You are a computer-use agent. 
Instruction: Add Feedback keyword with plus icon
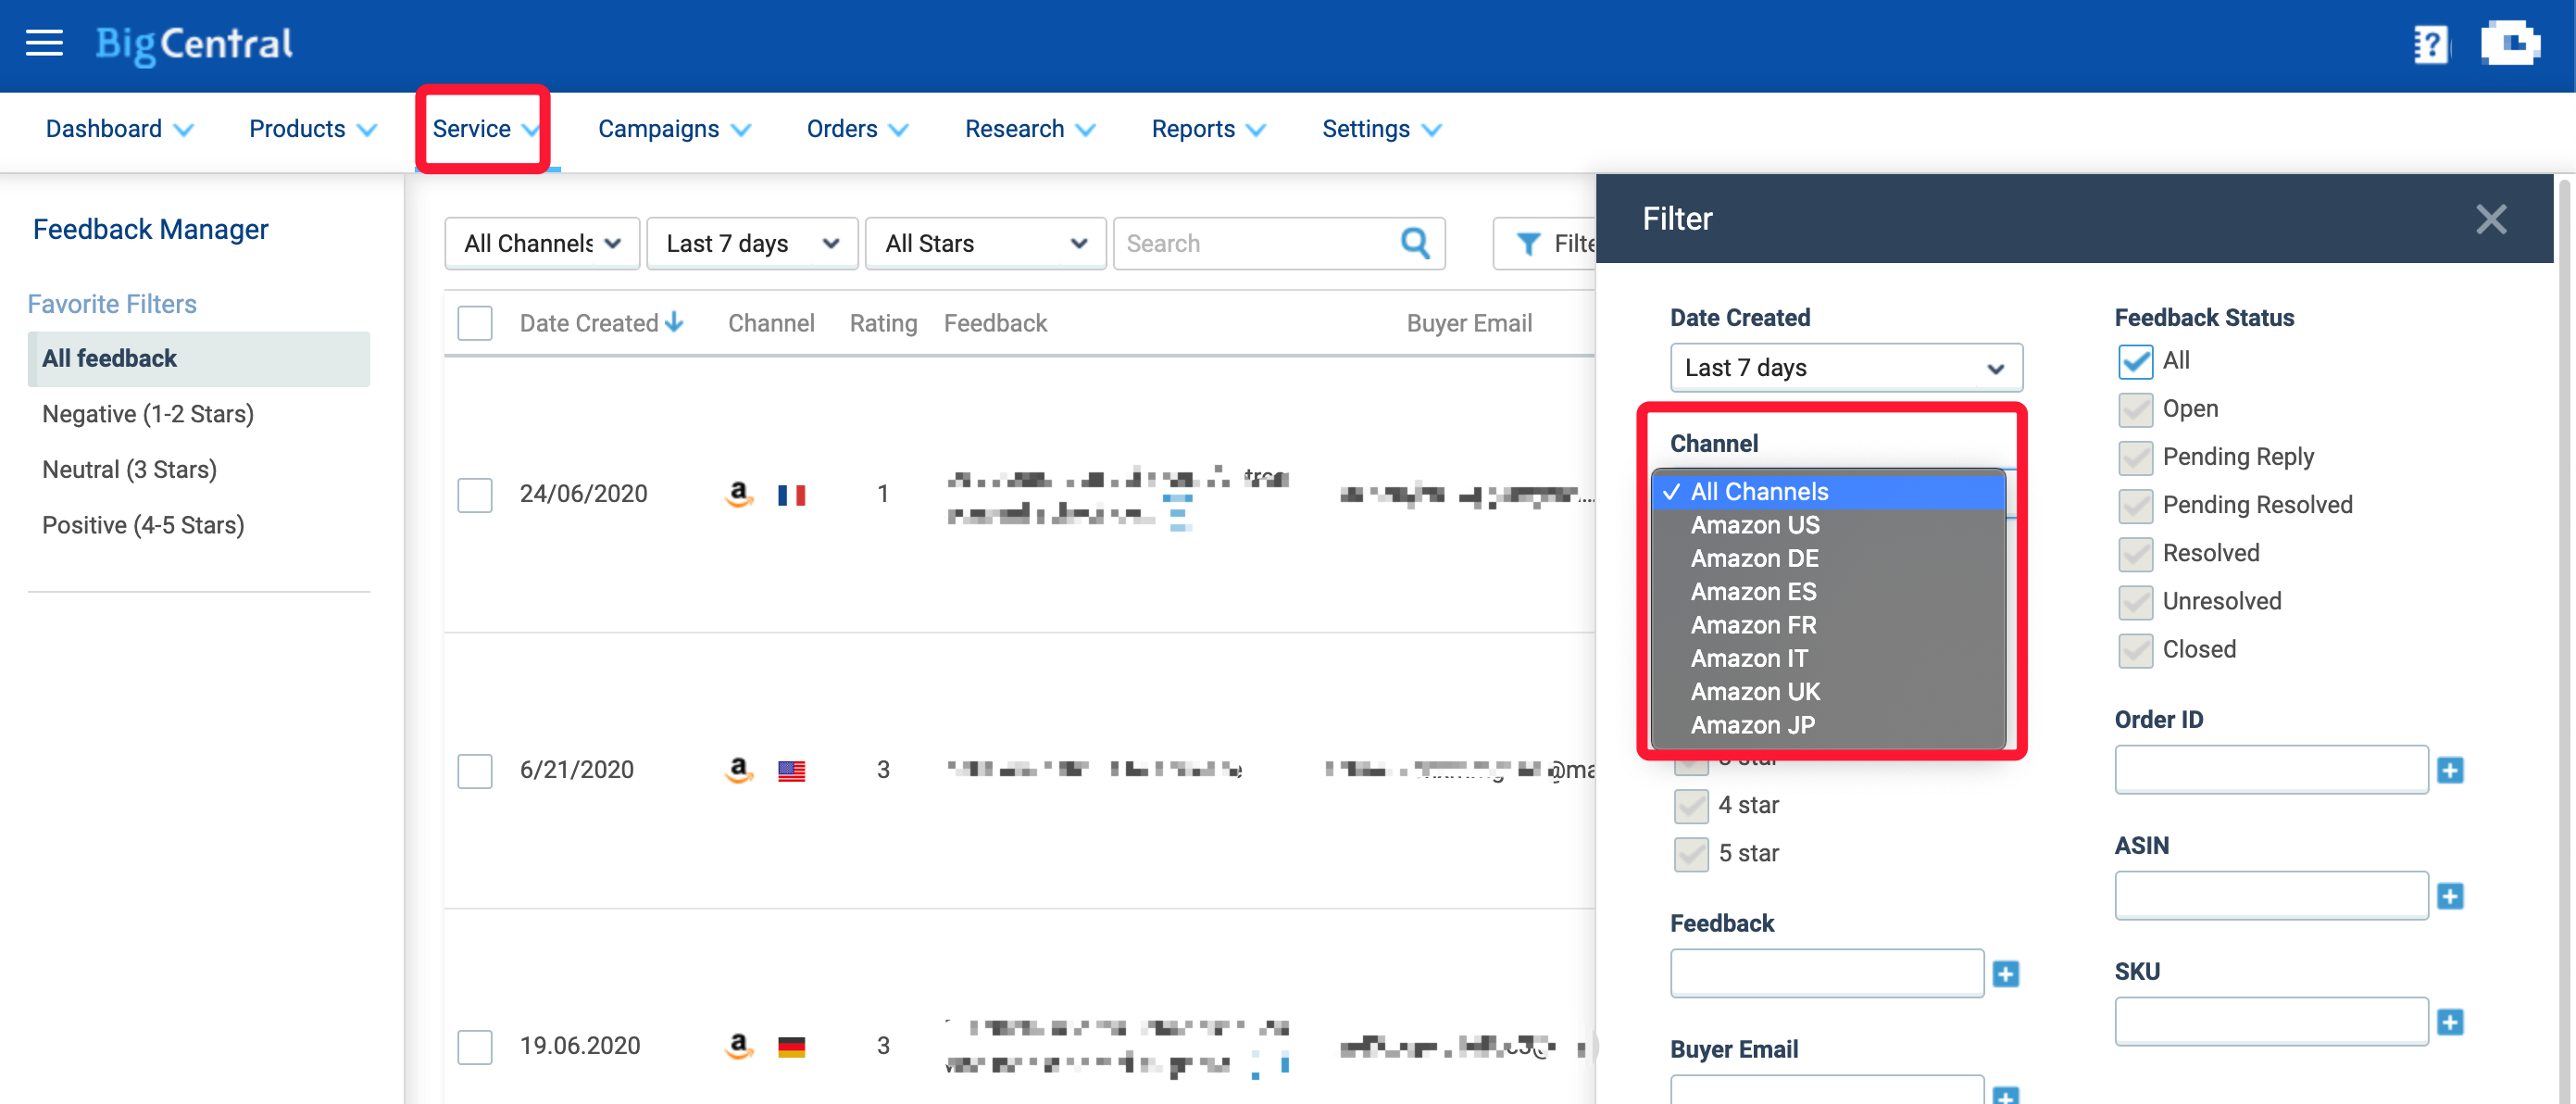pos(2005,974)
